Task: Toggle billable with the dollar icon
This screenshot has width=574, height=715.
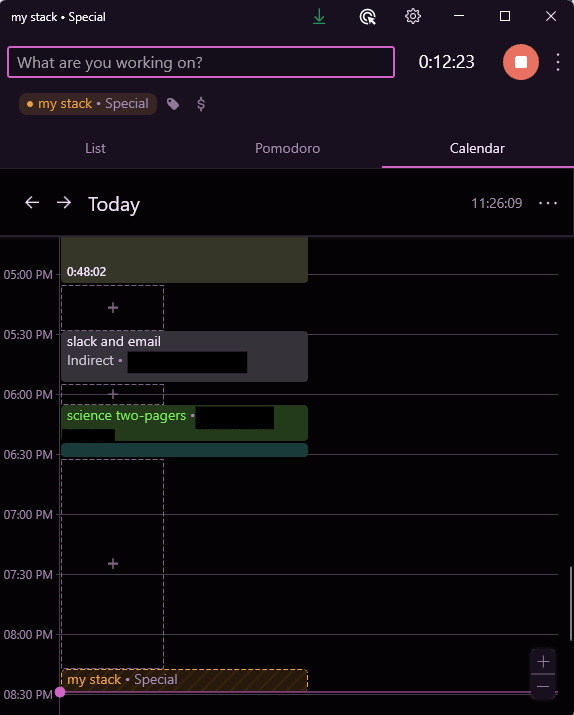Action: (201, 104)
